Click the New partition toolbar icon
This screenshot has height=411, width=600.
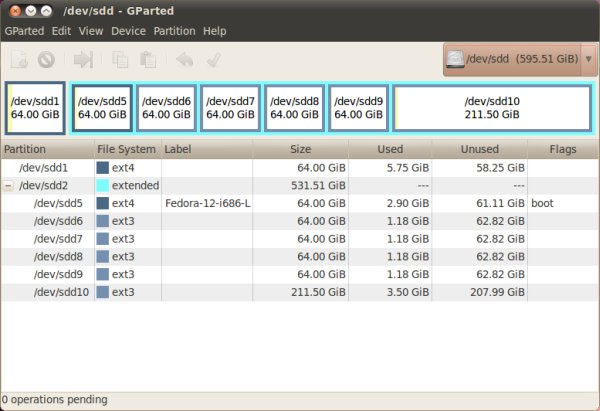click(x=19, y=60)
